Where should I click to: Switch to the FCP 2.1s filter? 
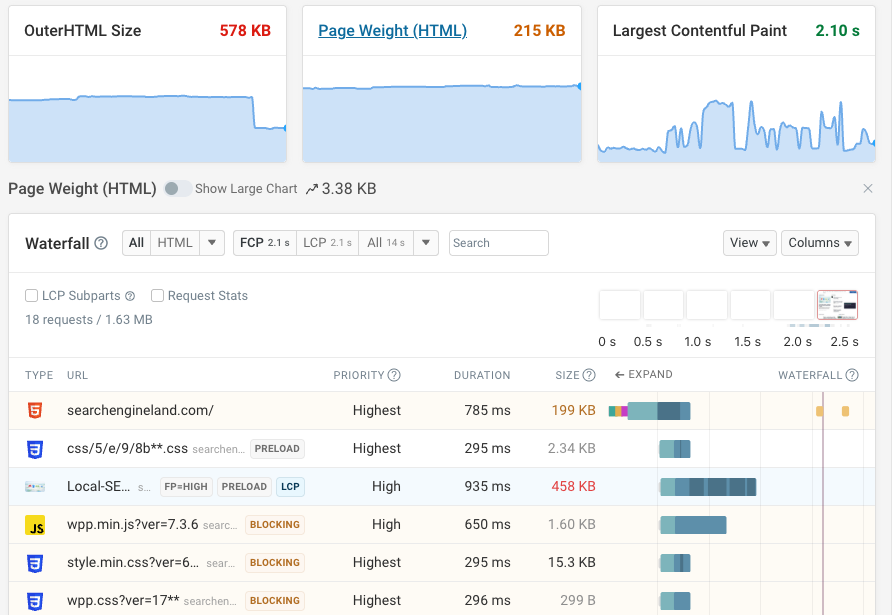pyautogui.click(x=264, y=242)
